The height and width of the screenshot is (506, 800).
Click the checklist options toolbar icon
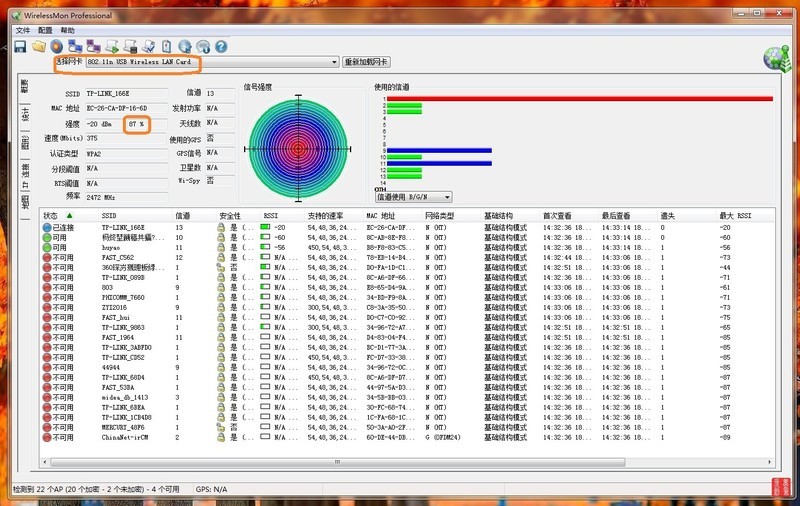[x=148, y=46]
